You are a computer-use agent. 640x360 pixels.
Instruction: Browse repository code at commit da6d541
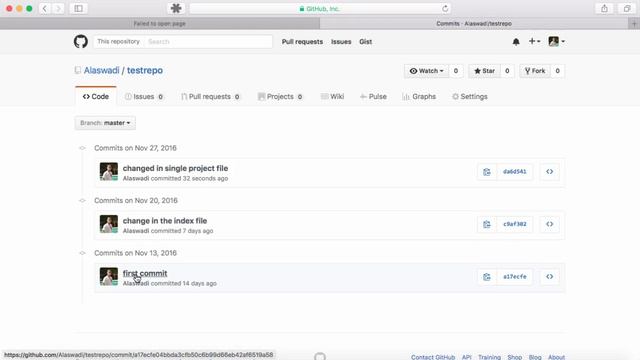coord(550,172)
